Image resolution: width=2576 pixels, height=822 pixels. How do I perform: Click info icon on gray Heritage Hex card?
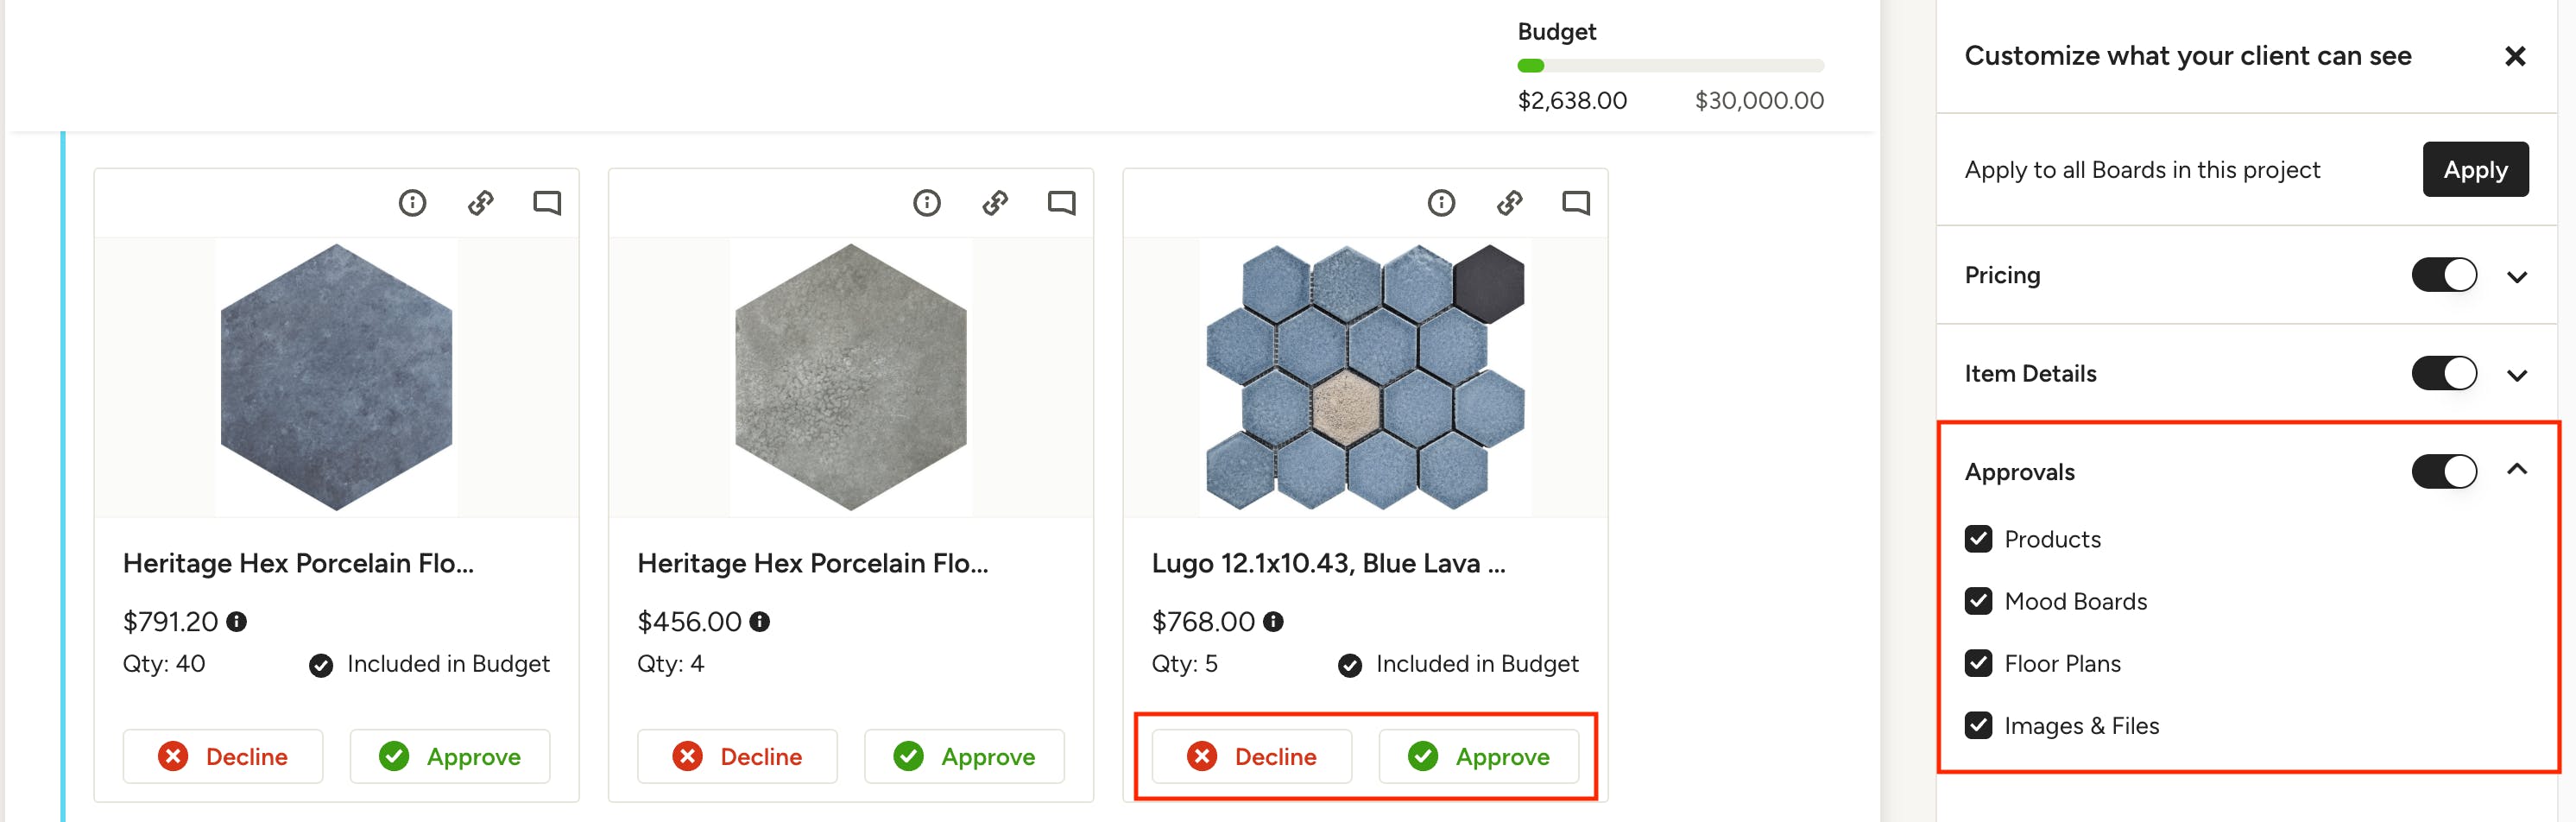926,203
